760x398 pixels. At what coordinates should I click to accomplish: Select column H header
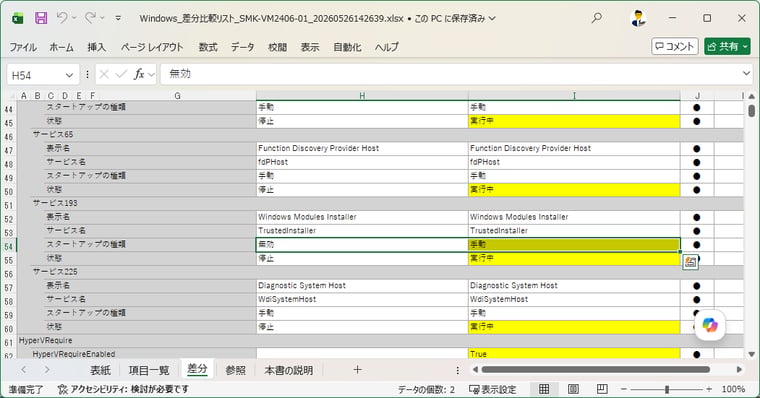[x=362, y=96]
